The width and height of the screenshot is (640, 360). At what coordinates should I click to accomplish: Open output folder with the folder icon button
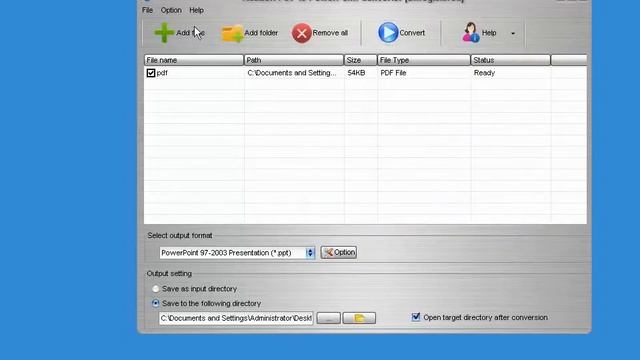tap(359, 318)
